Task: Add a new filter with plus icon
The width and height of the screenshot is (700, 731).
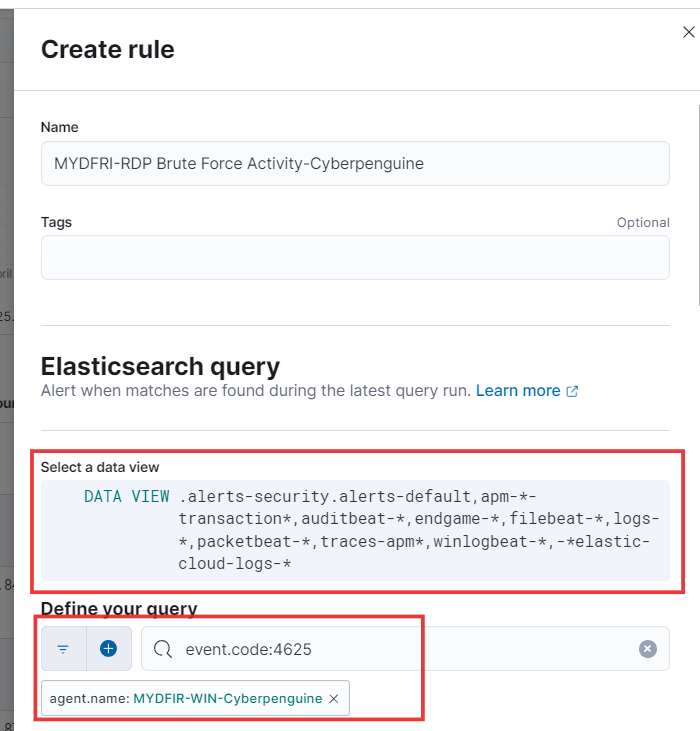Action: pos(109,648)
